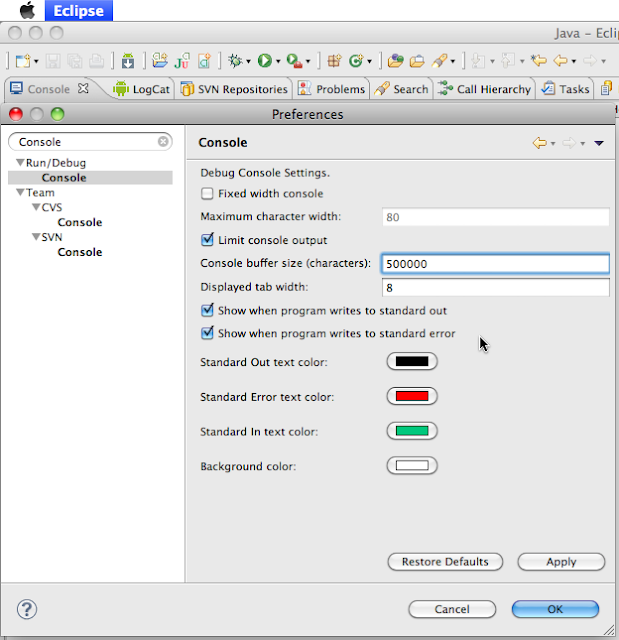Click the Open Task folder icon

pos(417,61)
